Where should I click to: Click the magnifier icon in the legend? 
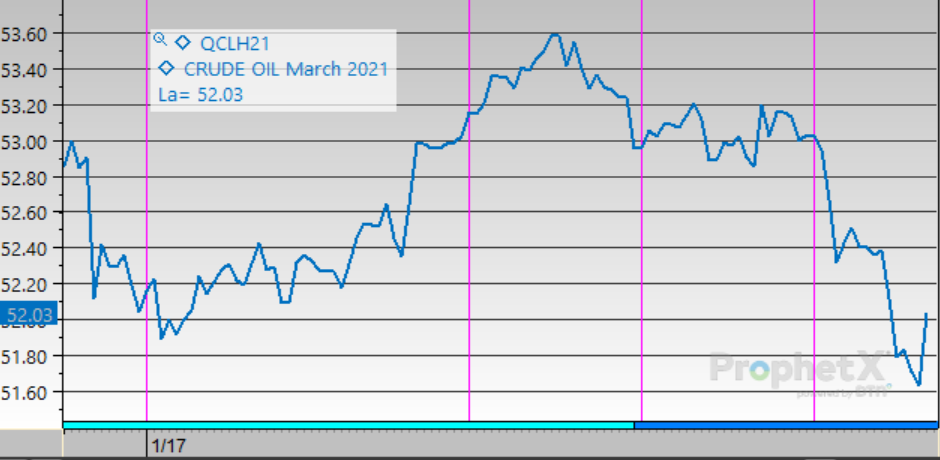[159, 40]
